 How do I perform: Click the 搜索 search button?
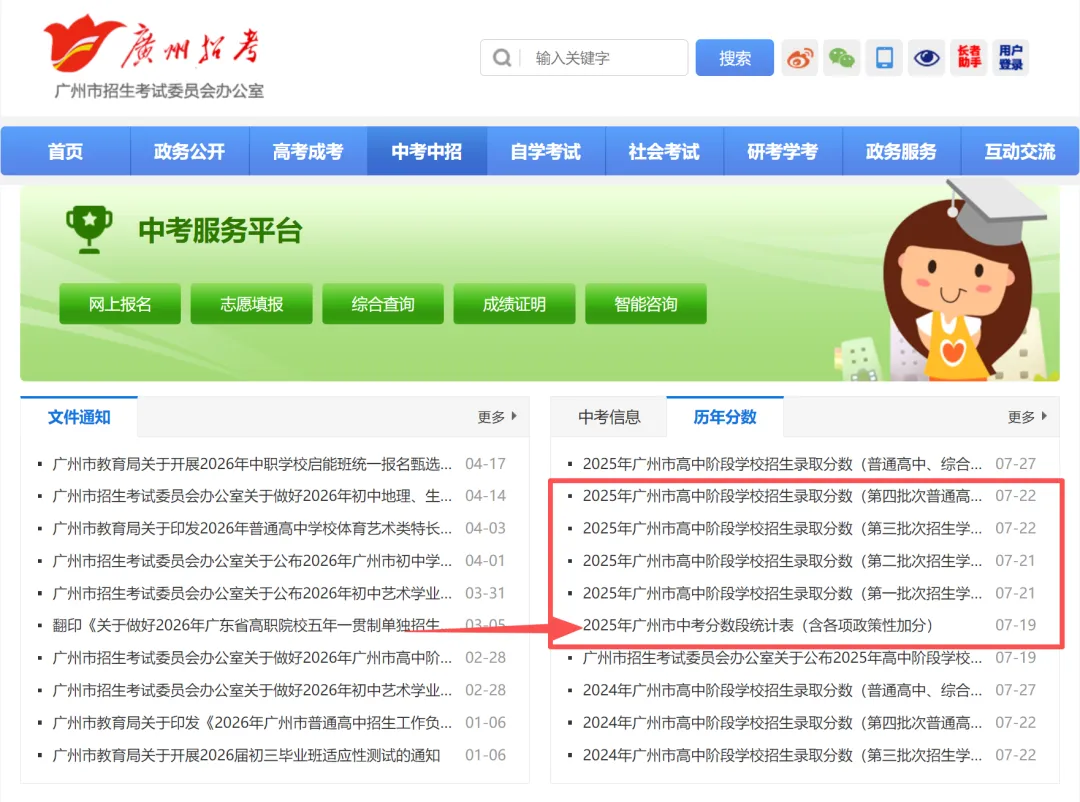(x=734, y=58)
